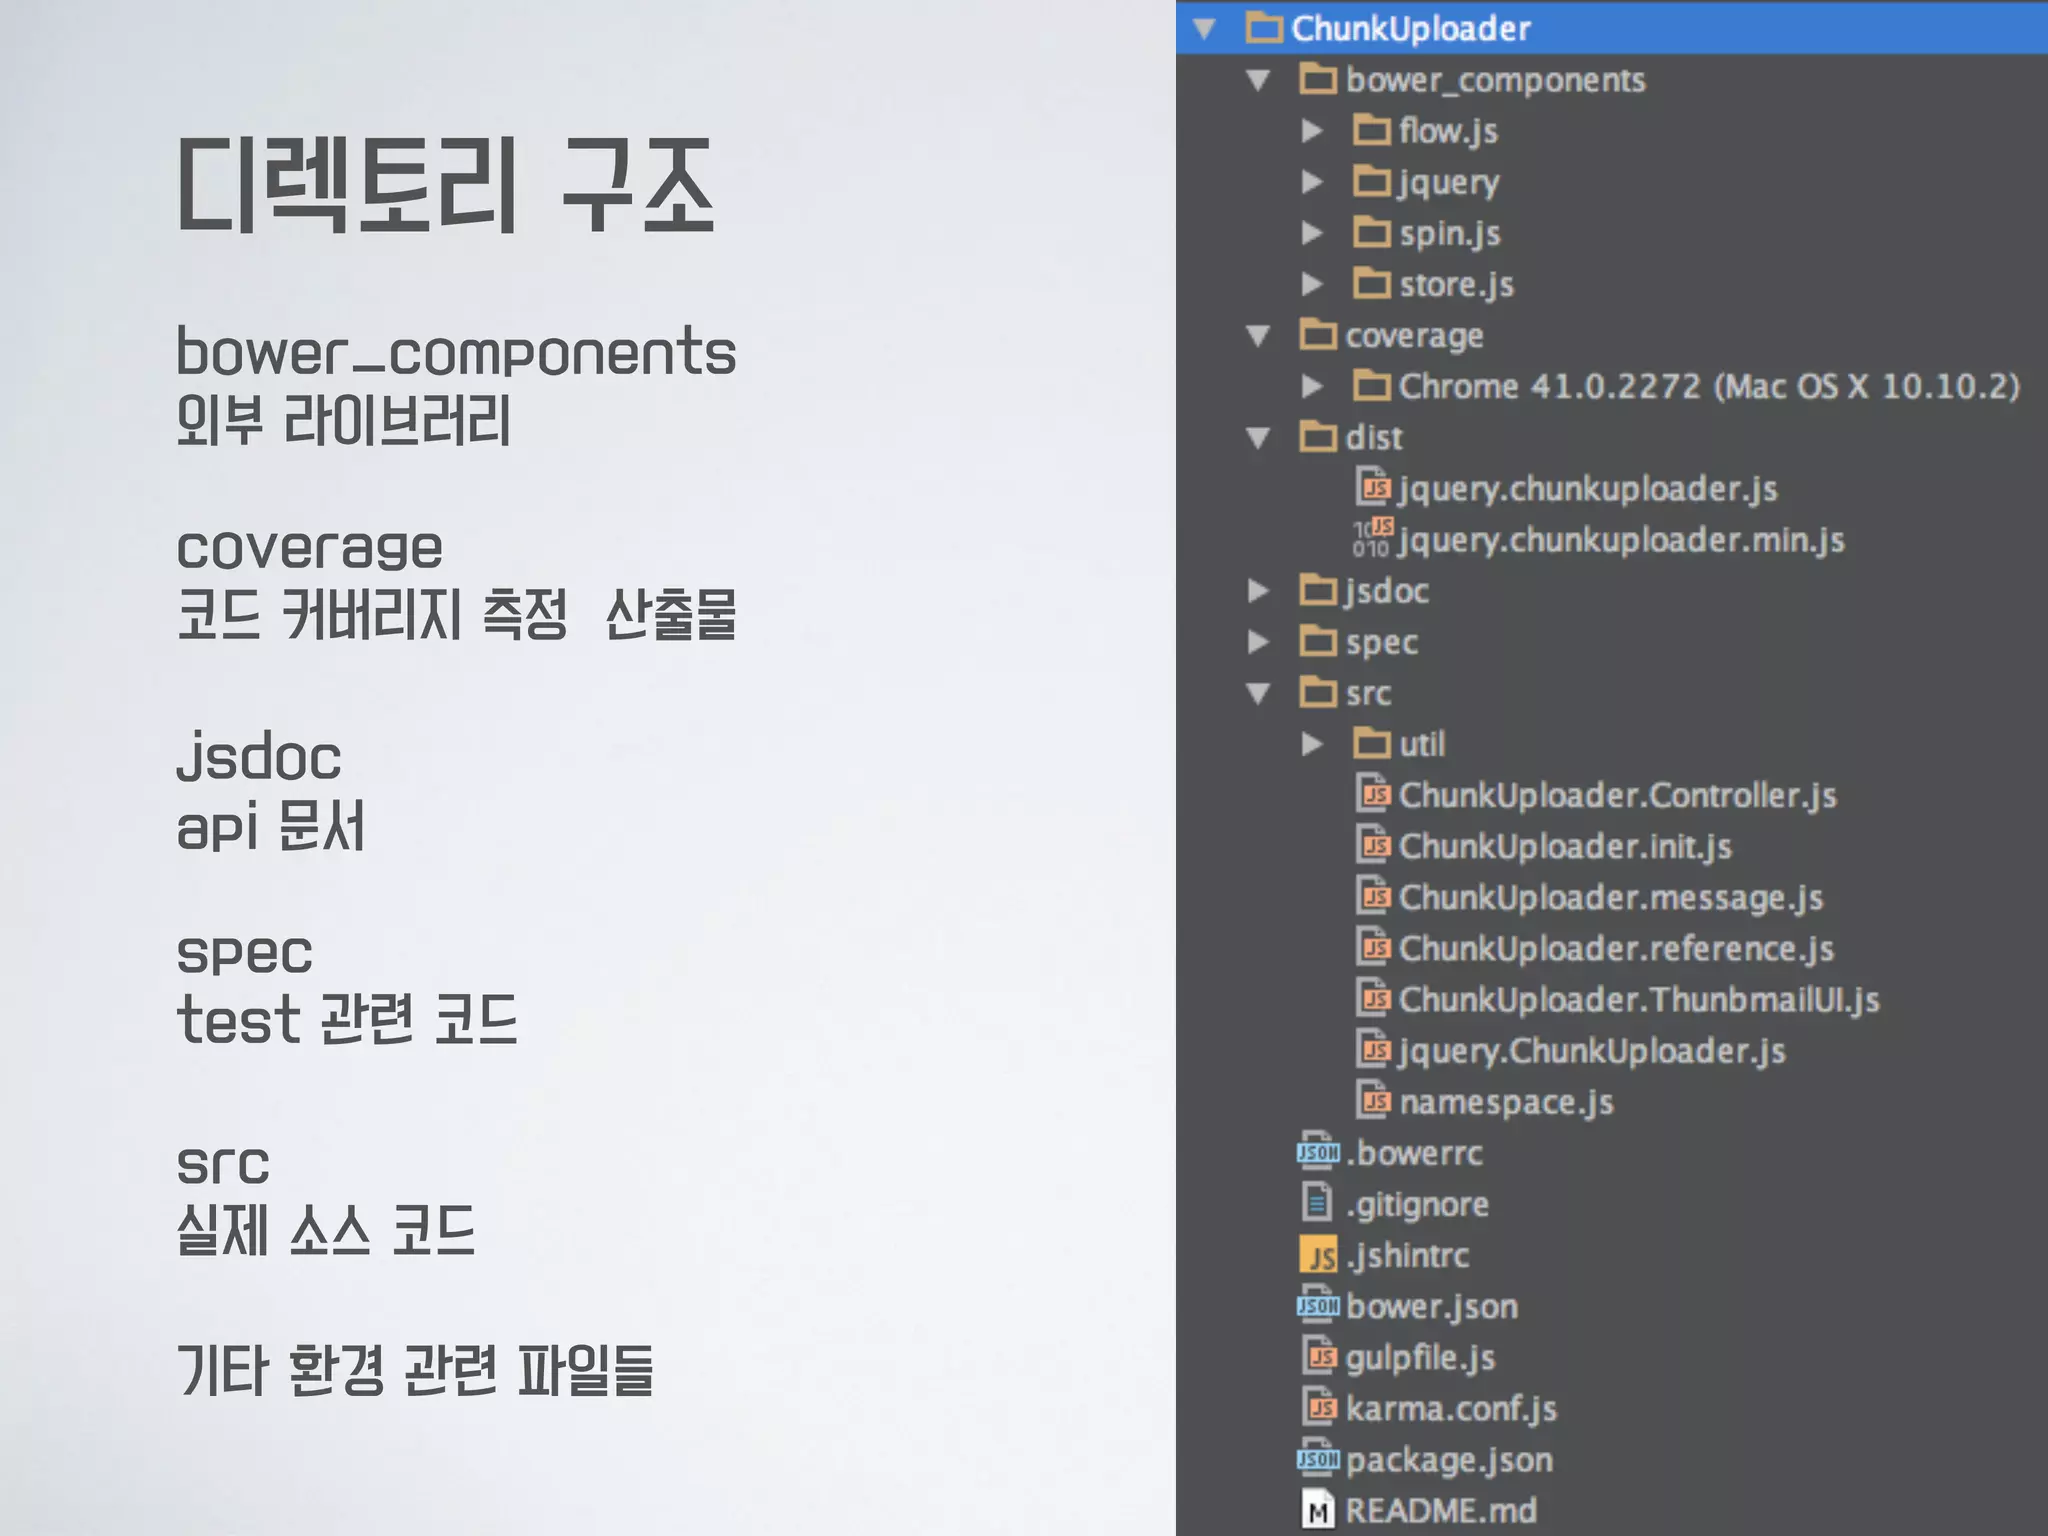Image resolution: width=2048 pixels, height=1536 pixels.
Task: Select jquery.ChunkUploader.js in src
Action: coord(1592,1050)
